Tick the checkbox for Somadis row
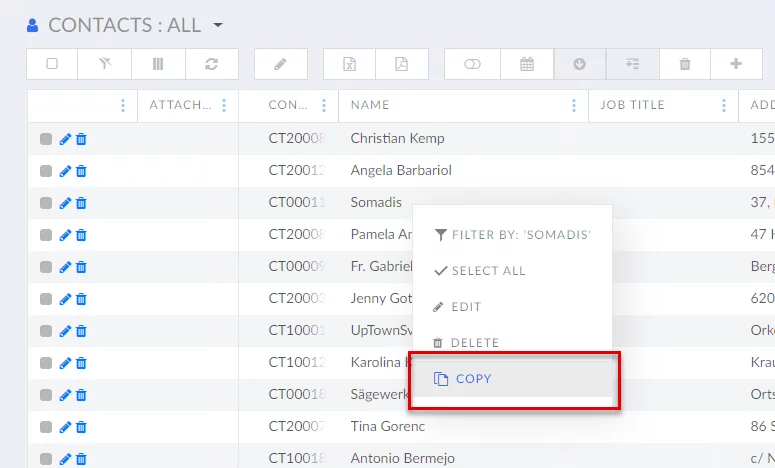This screenshot has width=775, height=468. (46, 203)
